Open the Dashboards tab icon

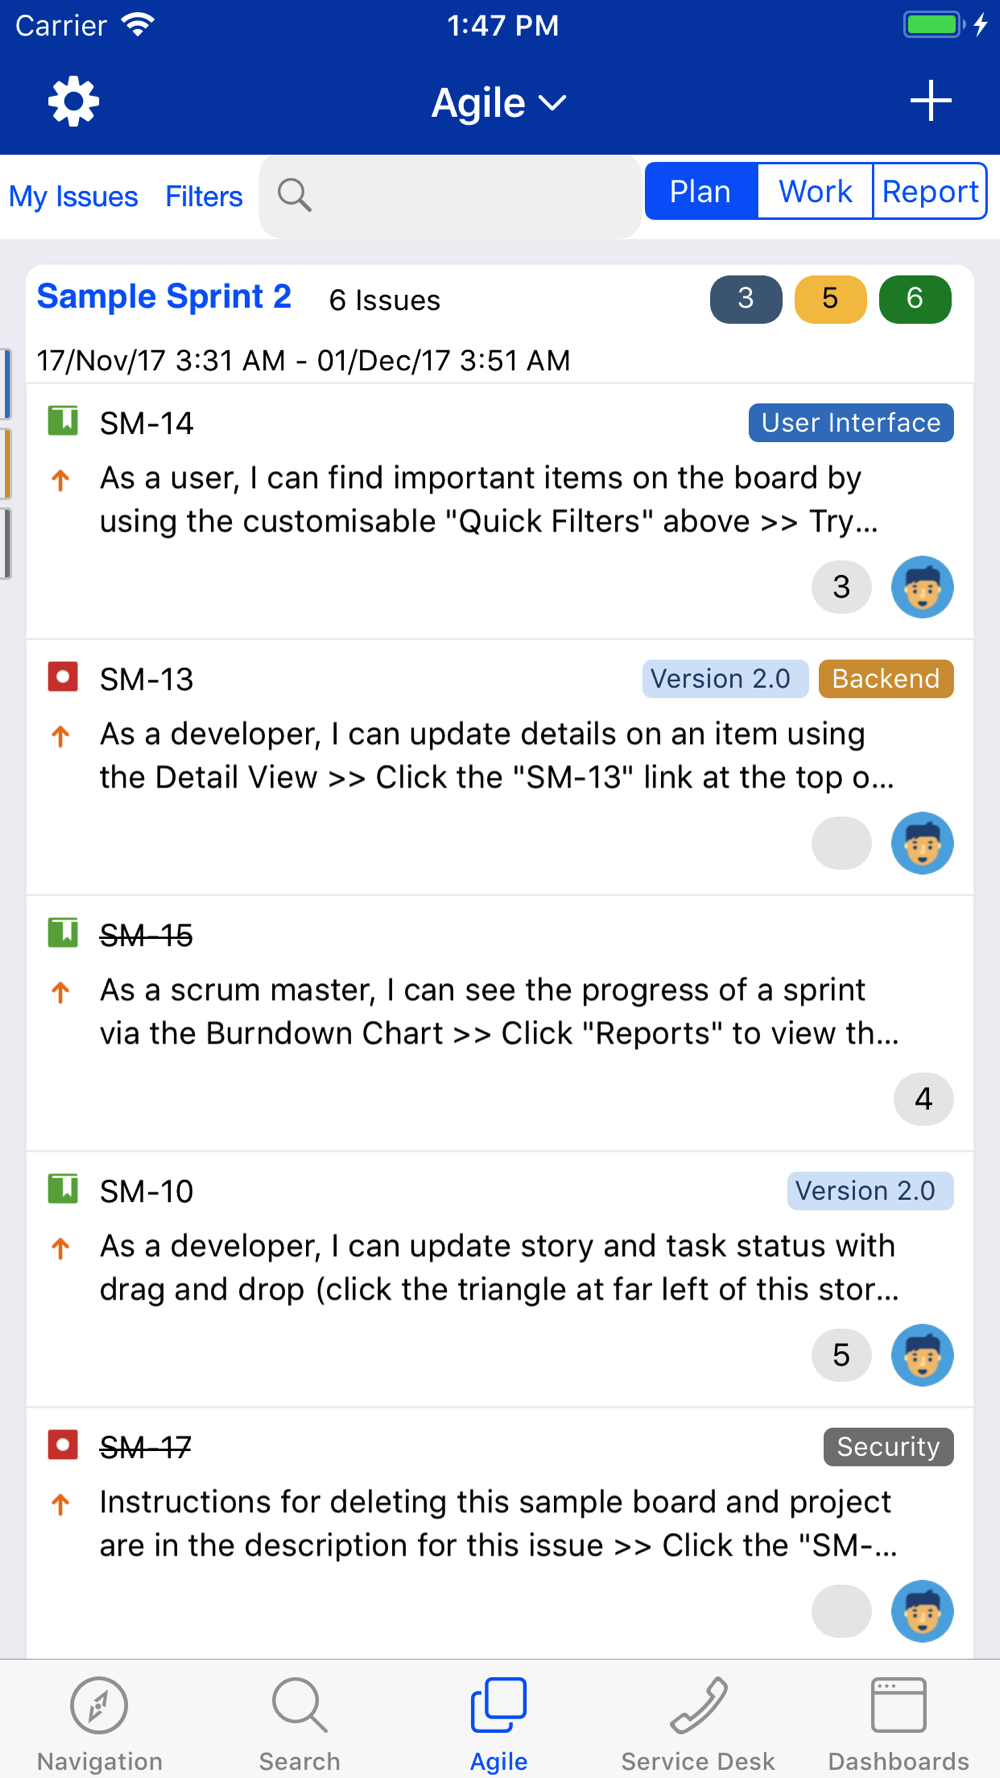[898, 1705]
